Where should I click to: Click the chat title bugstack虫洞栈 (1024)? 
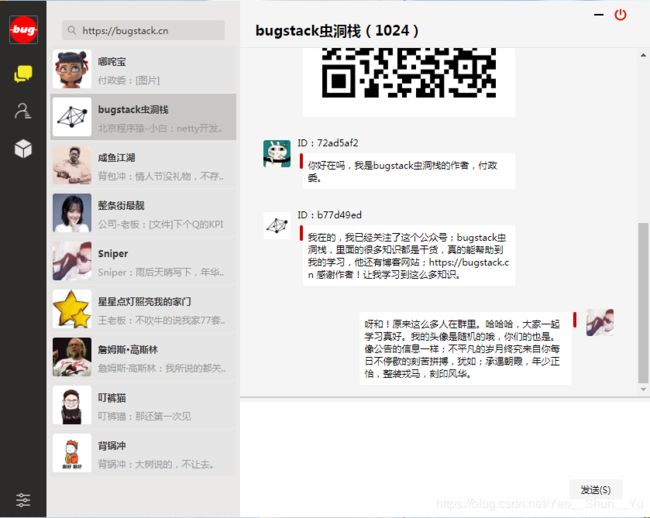click(x=337, y=31)
